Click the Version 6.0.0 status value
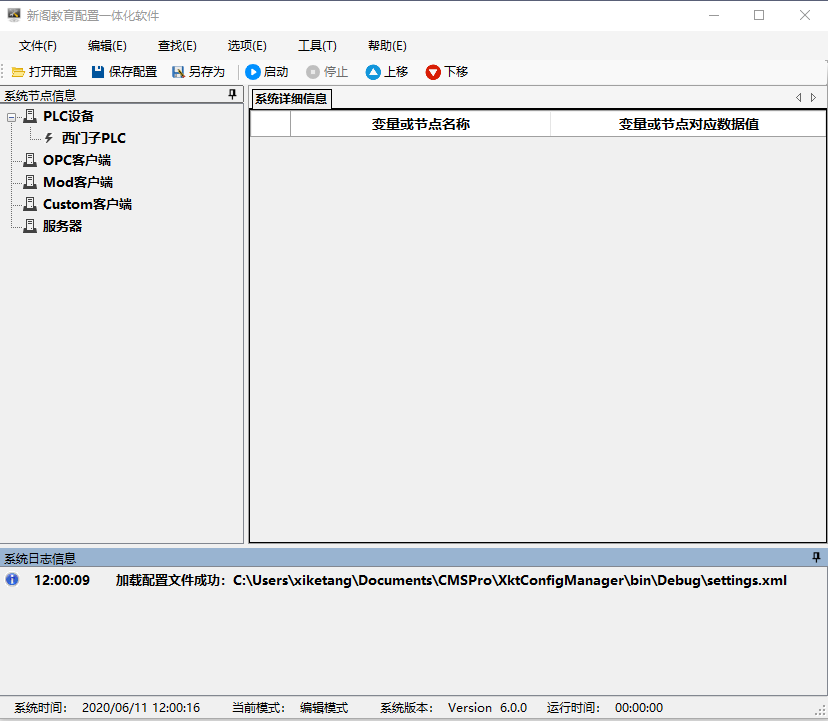Viewport: 828px width, 721px height. (x=487, y=708)
